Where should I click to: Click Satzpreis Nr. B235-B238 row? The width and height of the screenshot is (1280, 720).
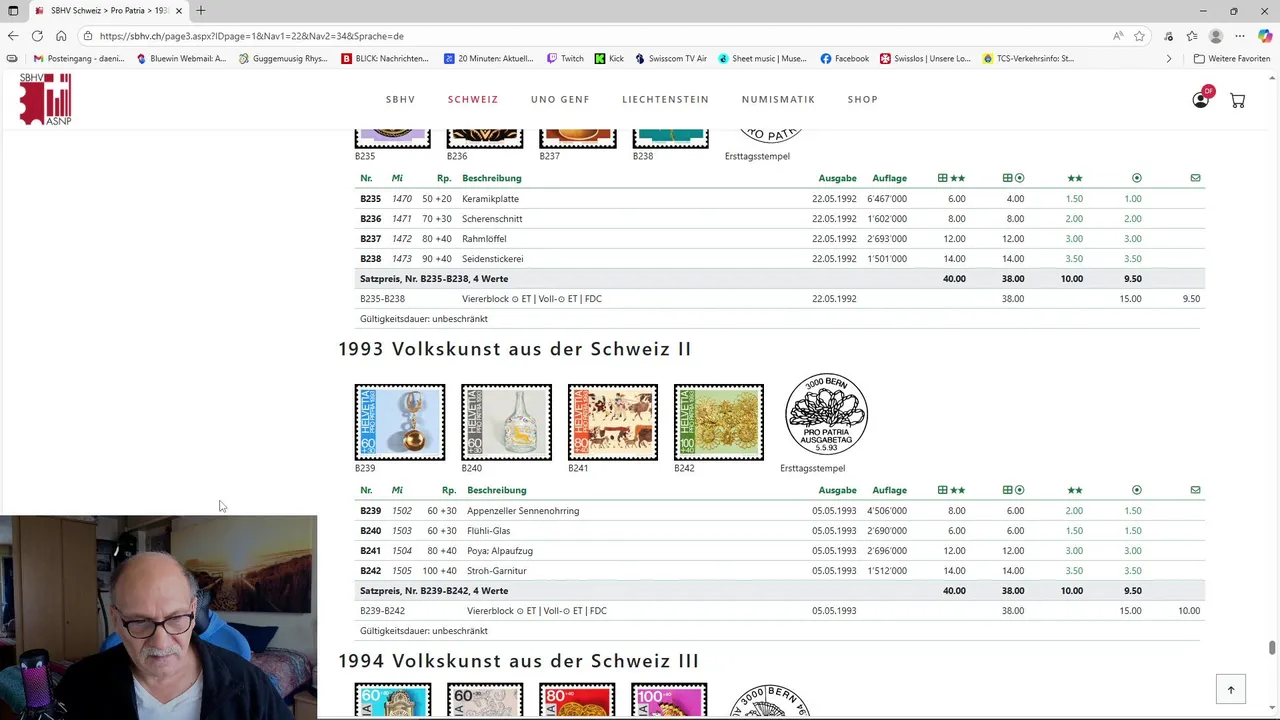click(x=780, y=279)
